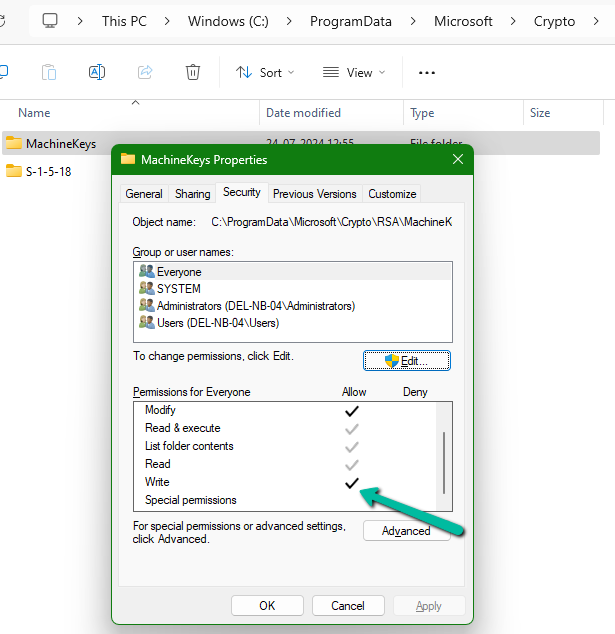Viewport: 615px width, 634px height.
Task: Switch to the Customize tab
Action: coord(392,194)
